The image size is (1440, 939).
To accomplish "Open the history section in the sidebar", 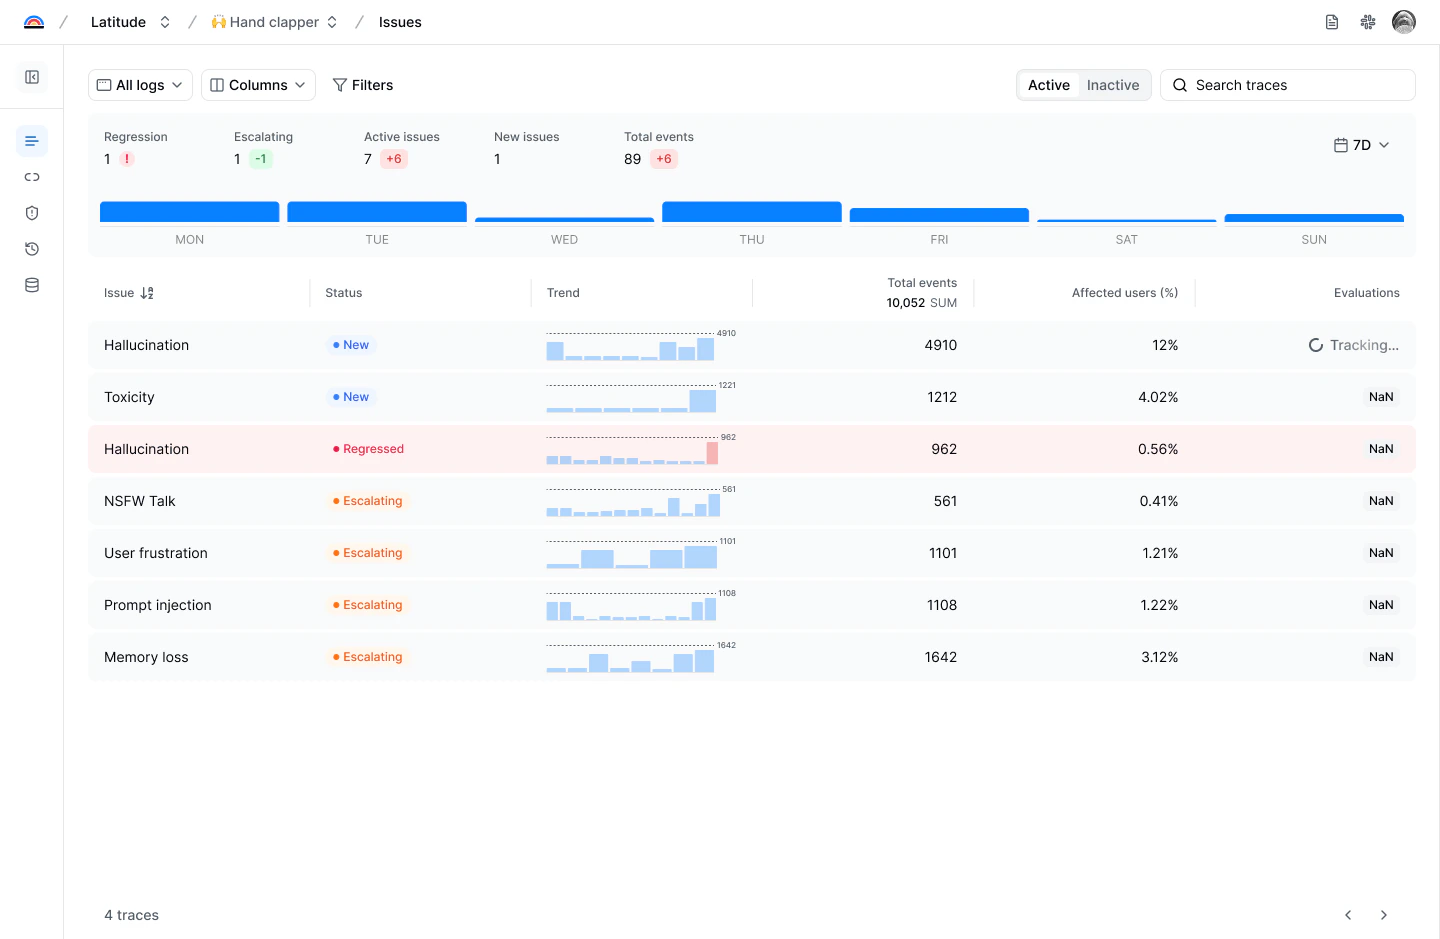I will tap(31, 249).
